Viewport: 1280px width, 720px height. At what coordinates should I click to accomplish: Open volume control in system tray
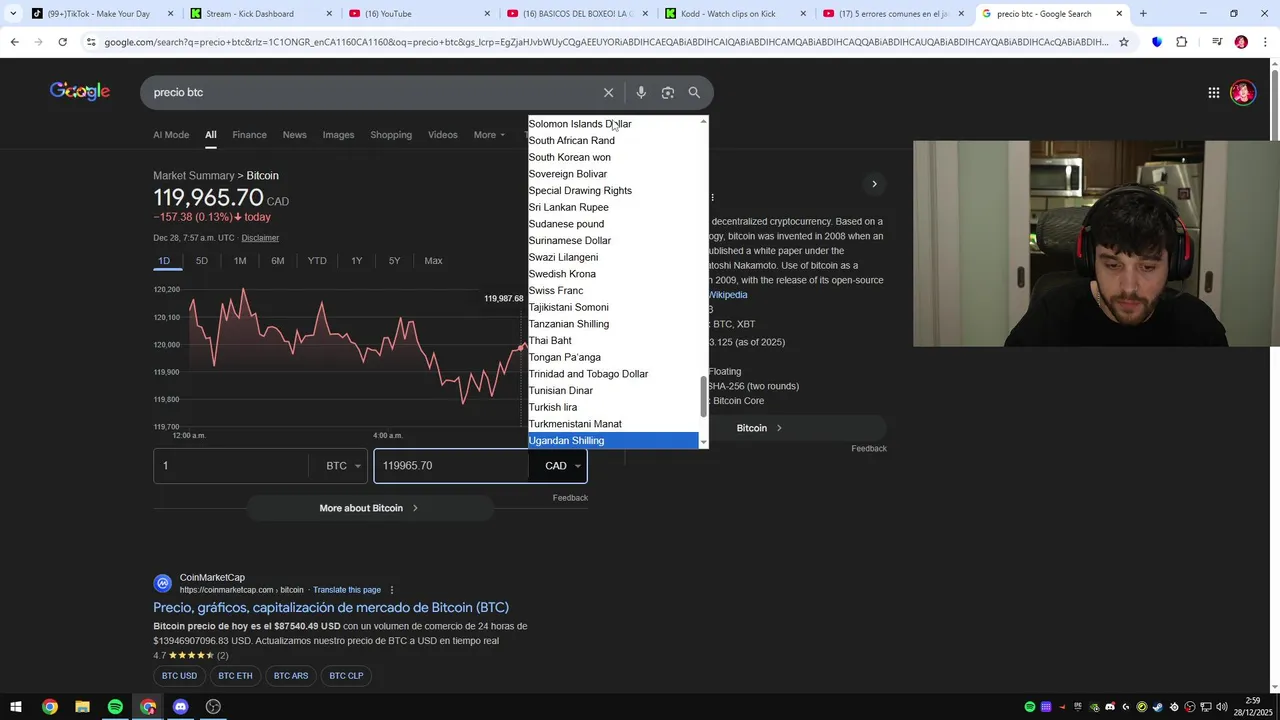[x=1222, y=707]
